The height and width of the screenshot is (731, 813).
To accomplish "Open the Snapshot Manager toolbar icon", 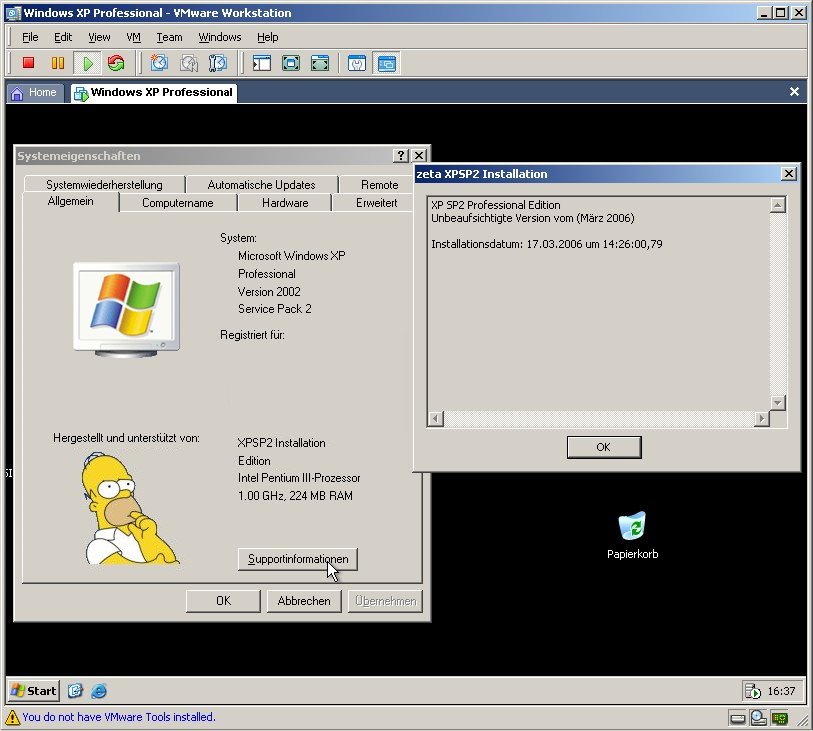I will (x=218, y=63).
